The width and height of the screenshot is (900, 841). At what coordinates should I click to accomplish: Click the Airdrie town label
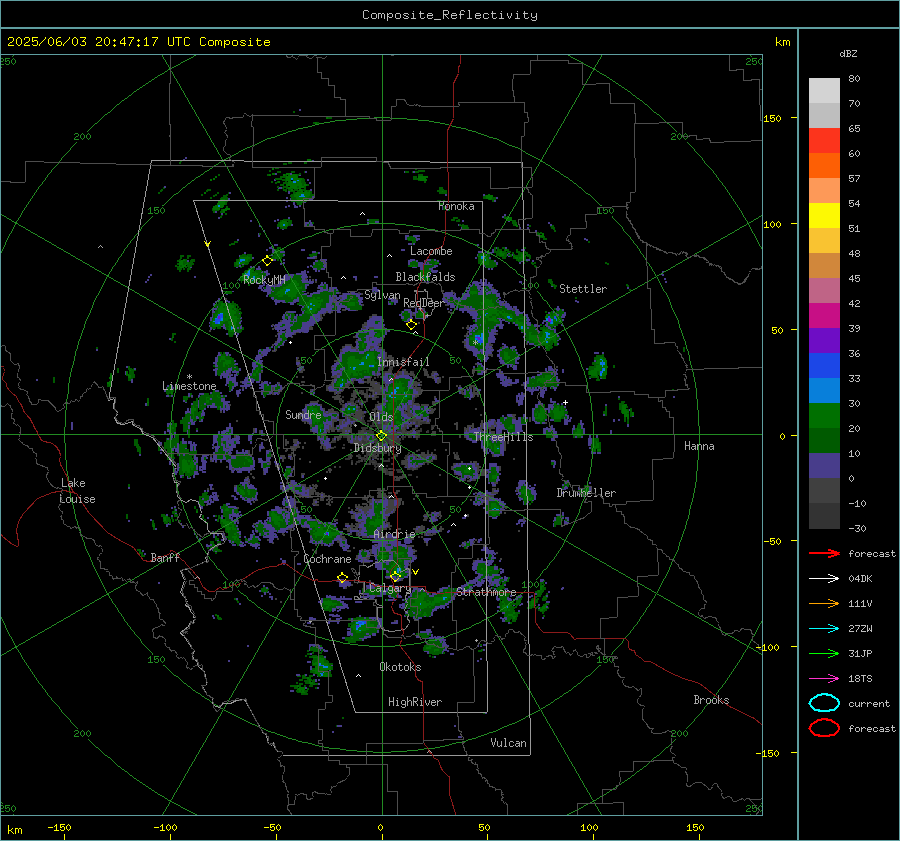[394, 534]
